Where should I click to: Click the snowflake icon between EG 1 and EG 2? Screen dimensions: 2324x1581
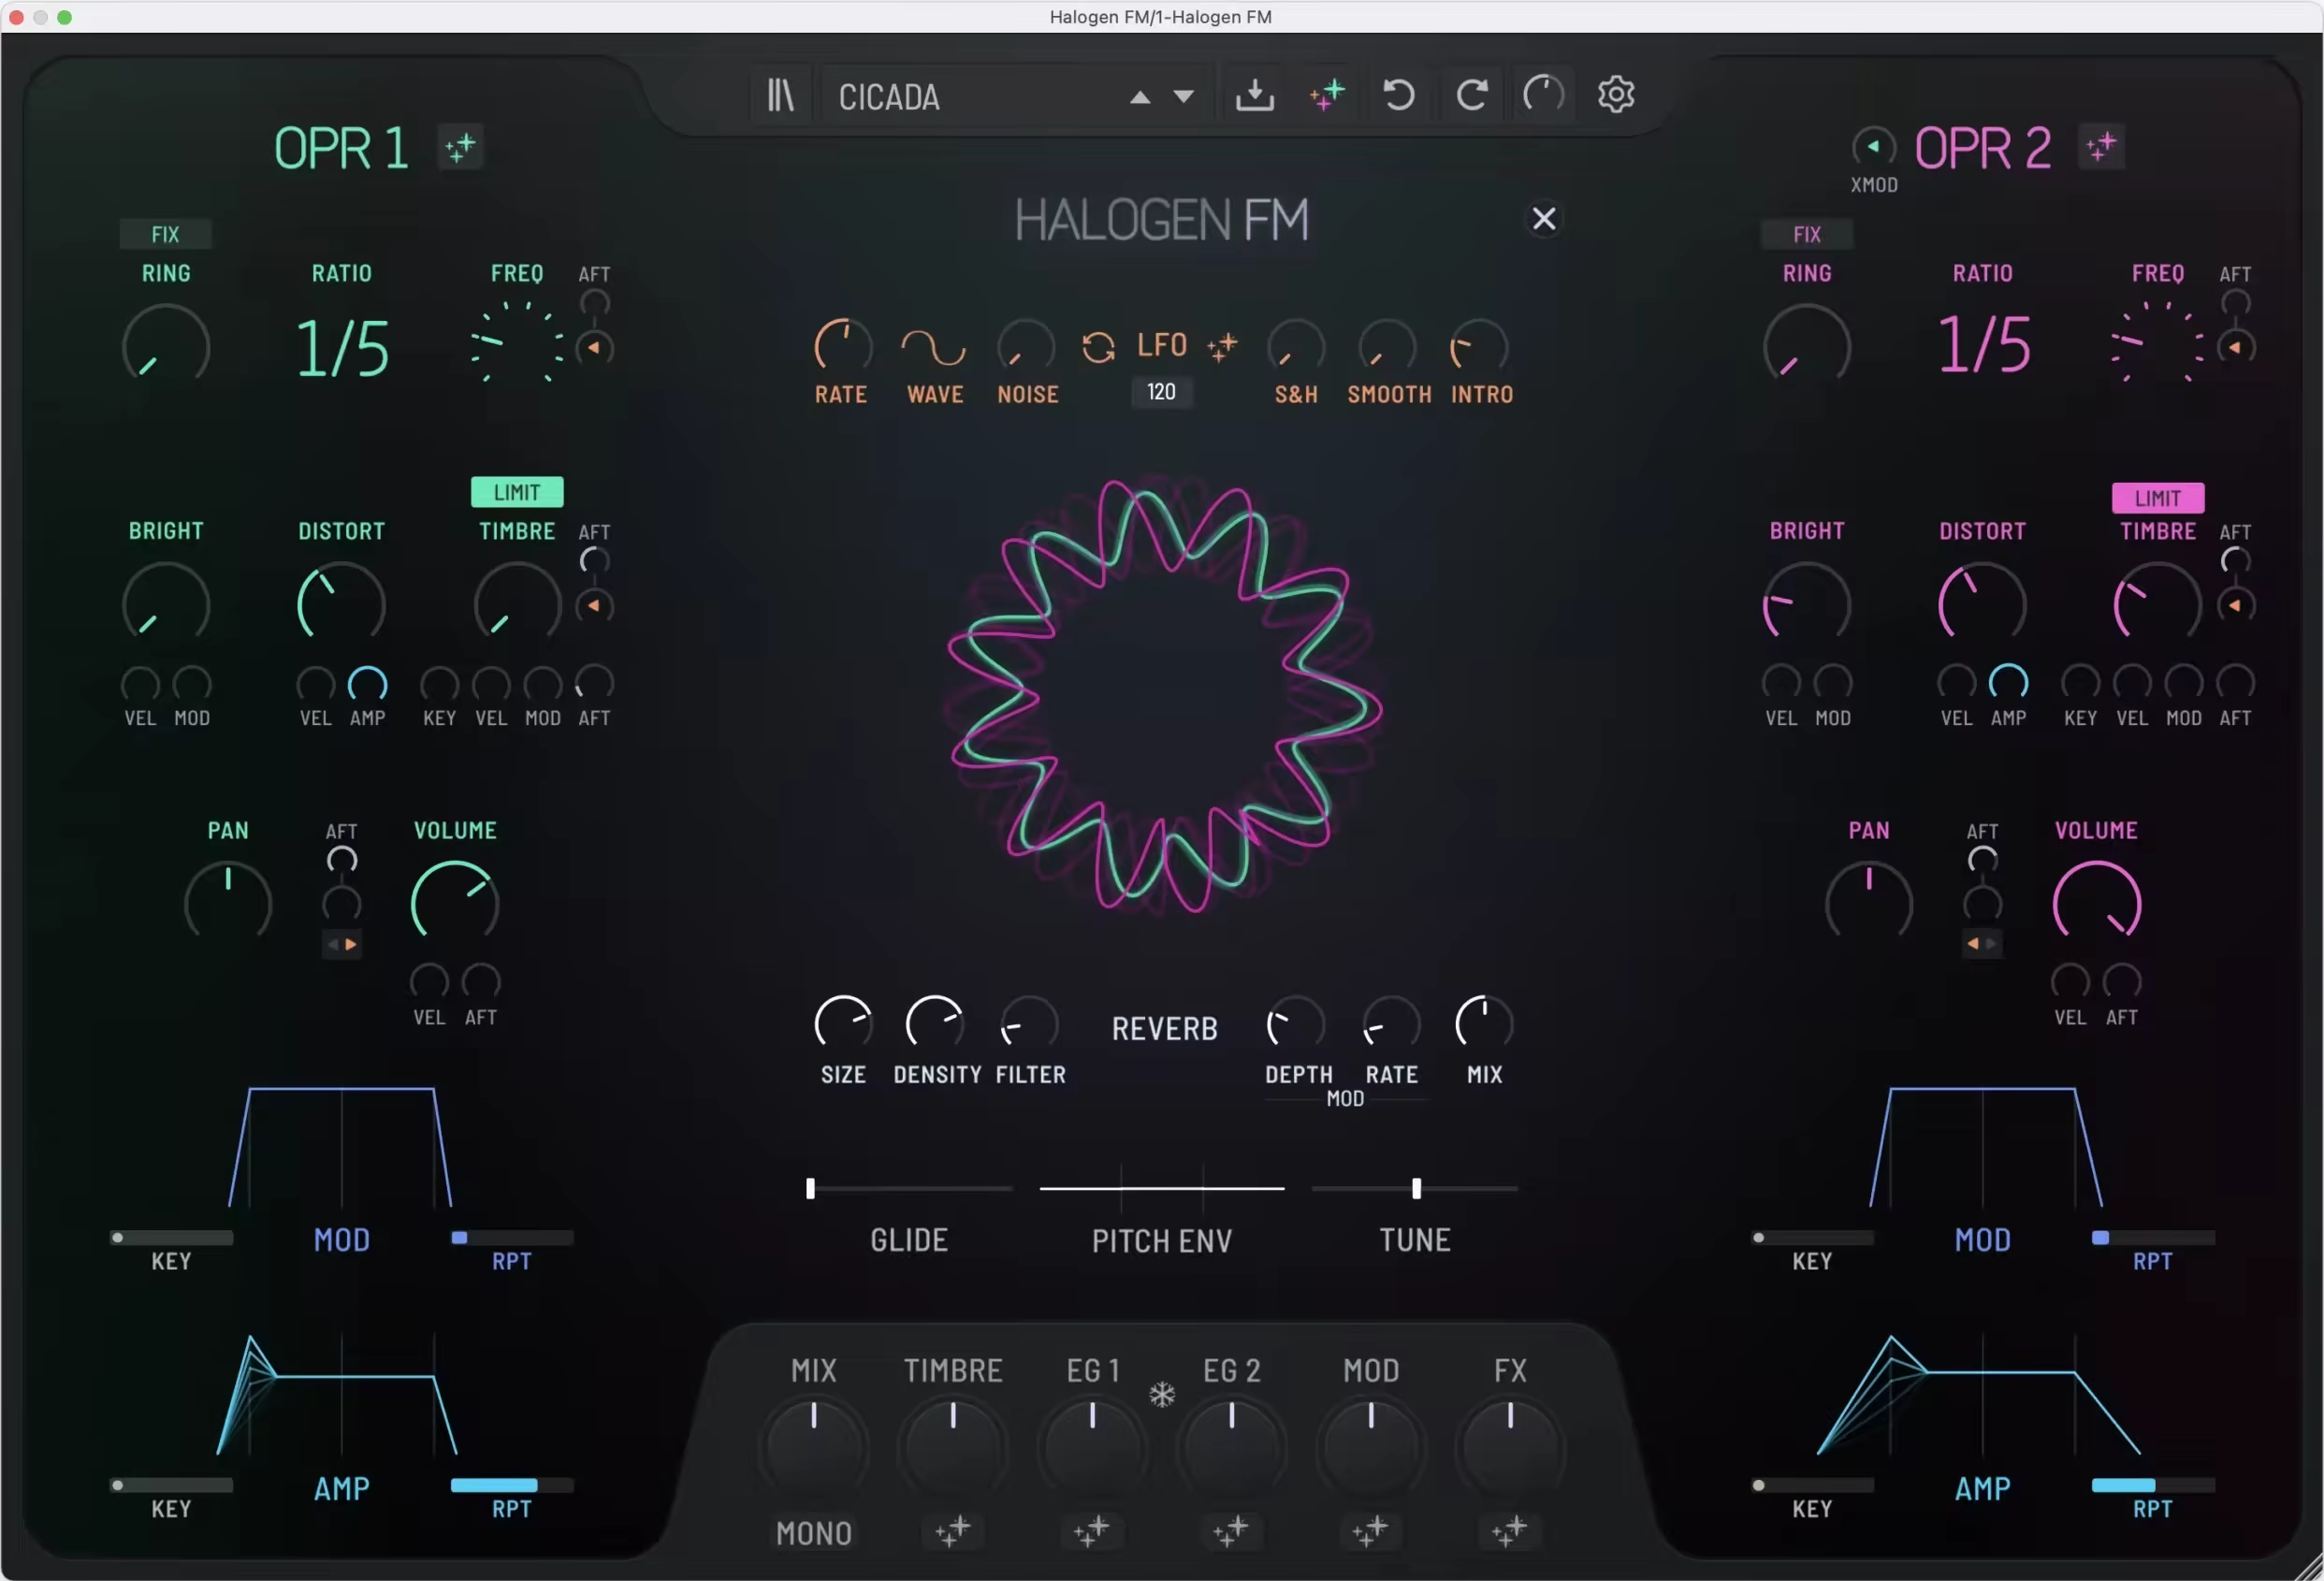1162,1394
